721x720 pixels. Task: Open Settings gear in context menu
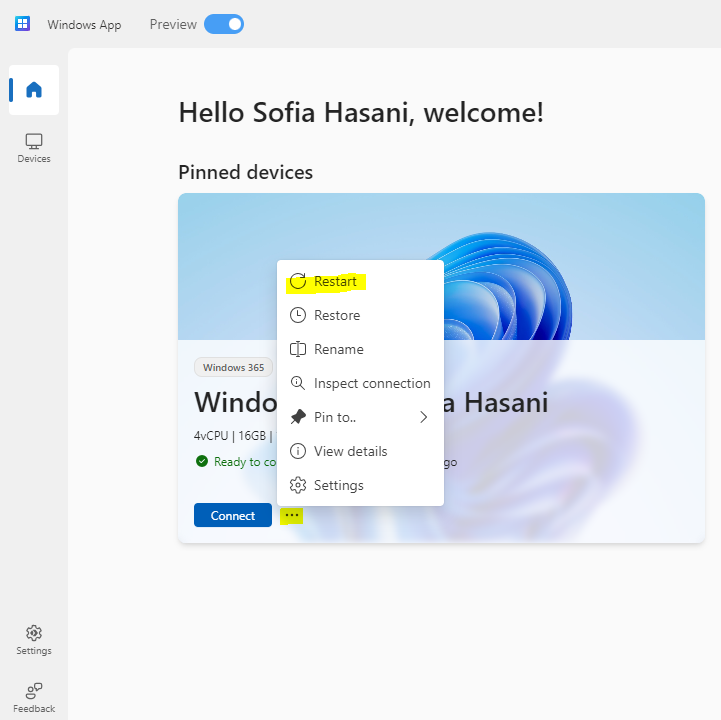pyautogui.click(x=360, y=486)
